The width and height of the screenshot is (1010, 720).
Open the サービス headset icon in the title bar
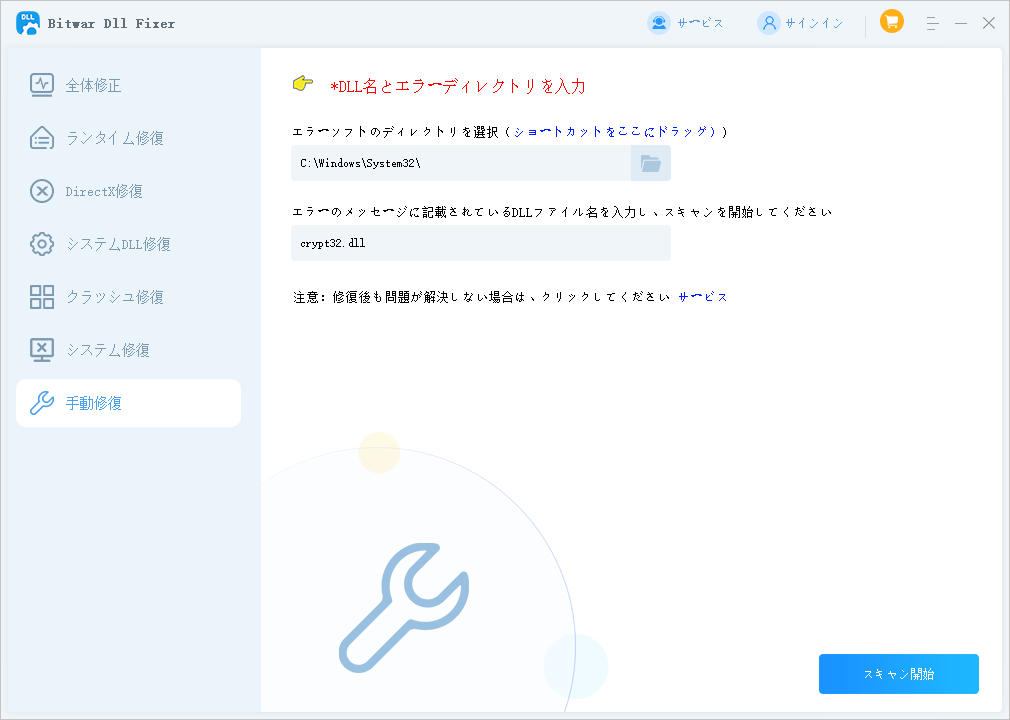[x=658, y=23]
